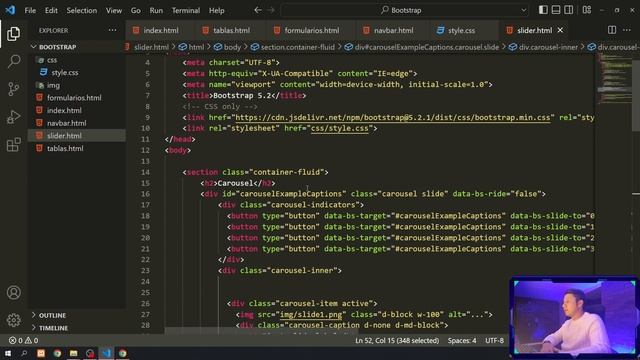Open editor More Actions ellipsis
640x360 pixels.
tap(627, 30)
